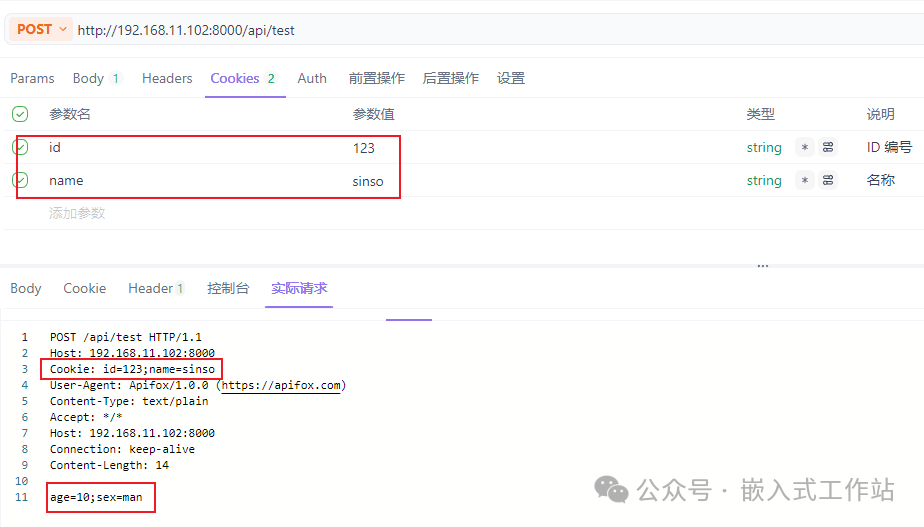Open the https://apifox.com link in User-Agent
This screenshot has width=924, height=527.
coord(282,385)
